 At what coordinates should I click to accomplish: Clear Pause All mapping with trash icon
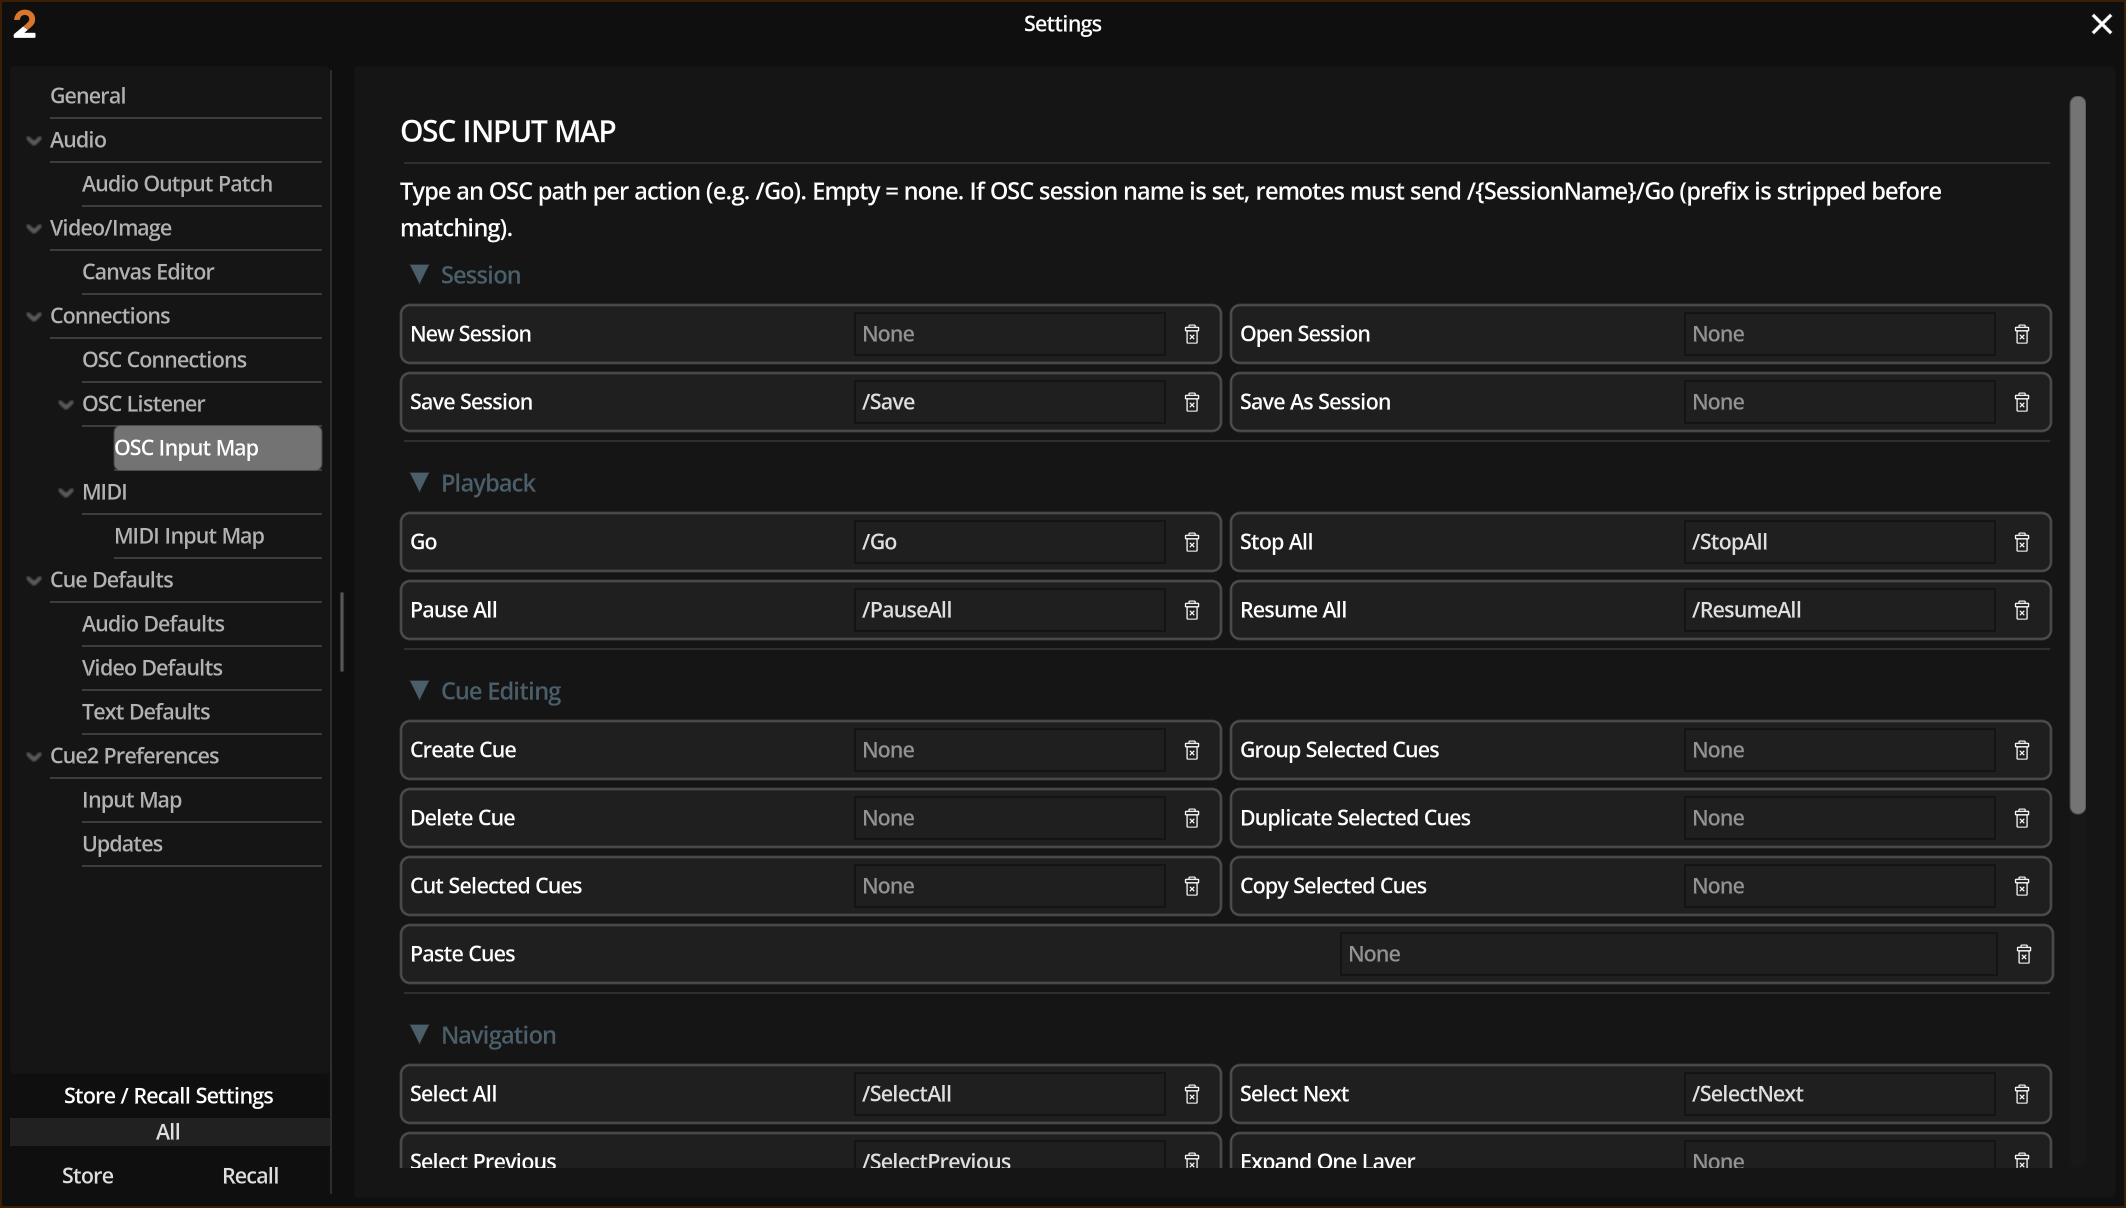(1192, 610)
